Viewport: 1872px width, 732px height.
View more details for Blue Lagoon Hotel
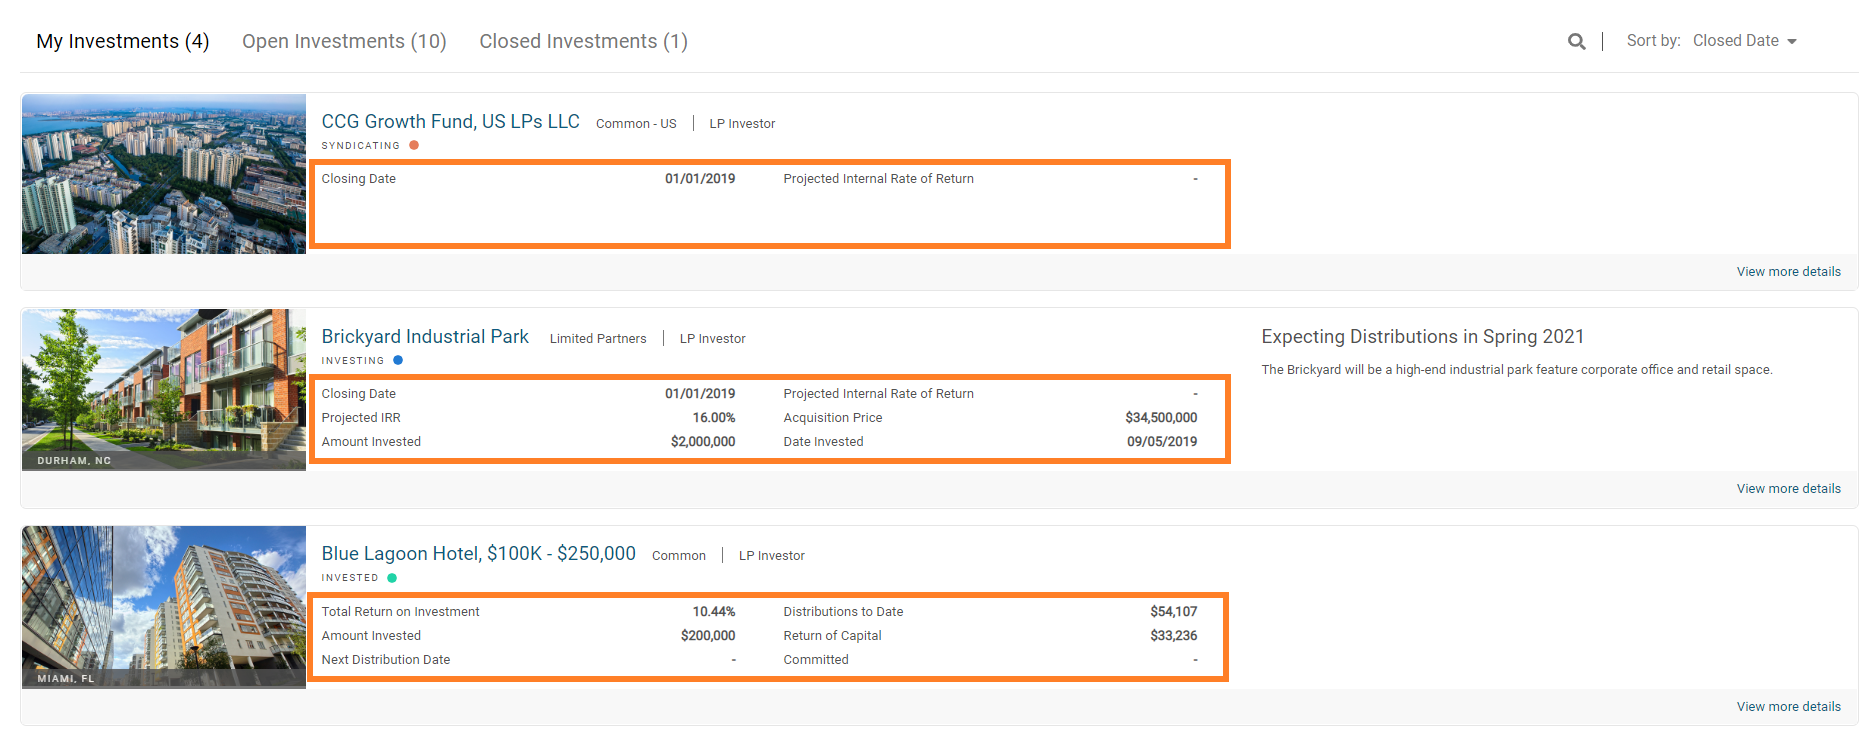(1788, 707)
